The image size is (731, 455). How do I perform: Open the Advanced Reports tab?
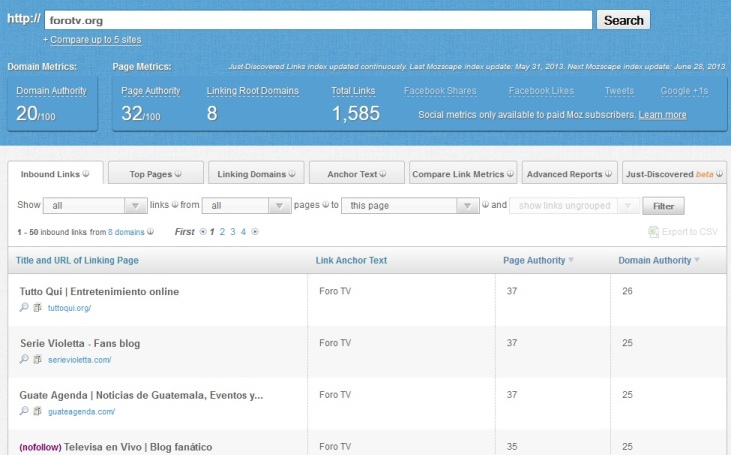[x=570, y=173]
